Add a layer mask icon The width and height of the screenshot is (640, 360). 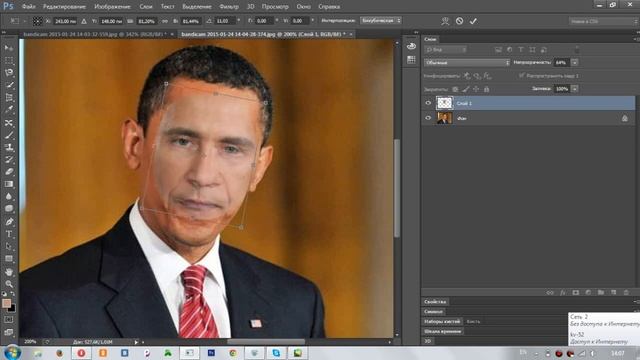[x=576, y=293]
